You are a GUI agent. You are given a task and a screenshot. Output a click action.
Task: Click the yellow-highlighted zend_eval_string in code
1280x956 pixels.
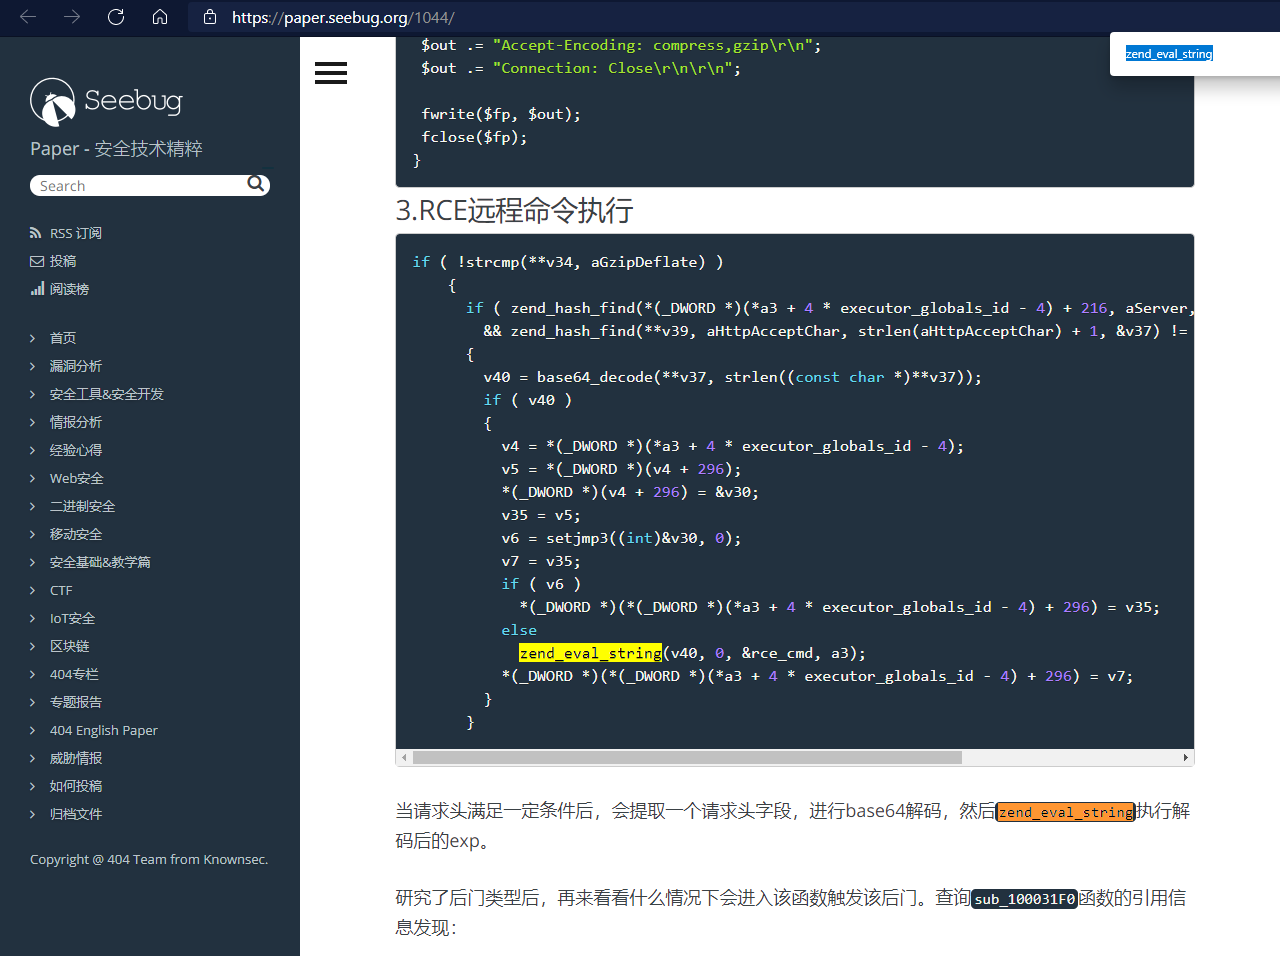click(590, 653)
